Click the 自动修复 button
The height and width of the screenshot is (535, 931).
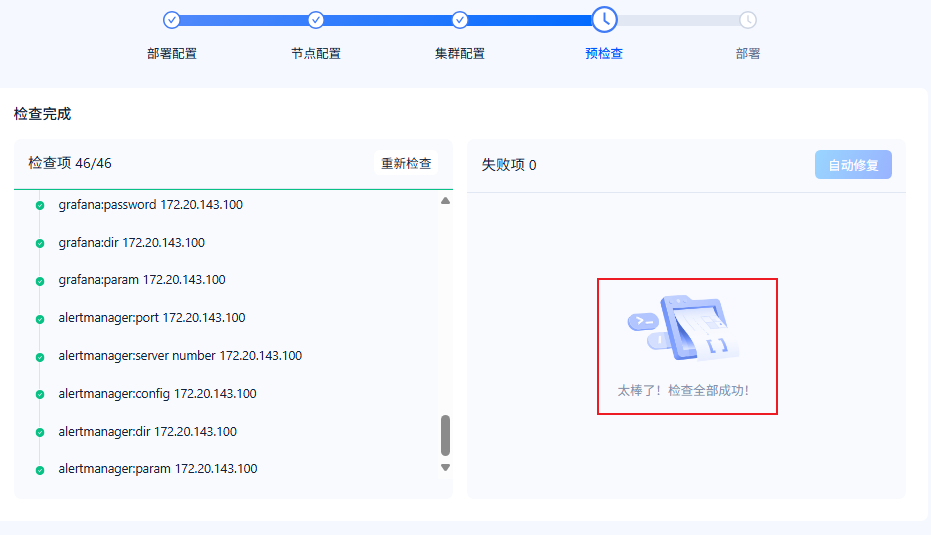coord(853,164)
